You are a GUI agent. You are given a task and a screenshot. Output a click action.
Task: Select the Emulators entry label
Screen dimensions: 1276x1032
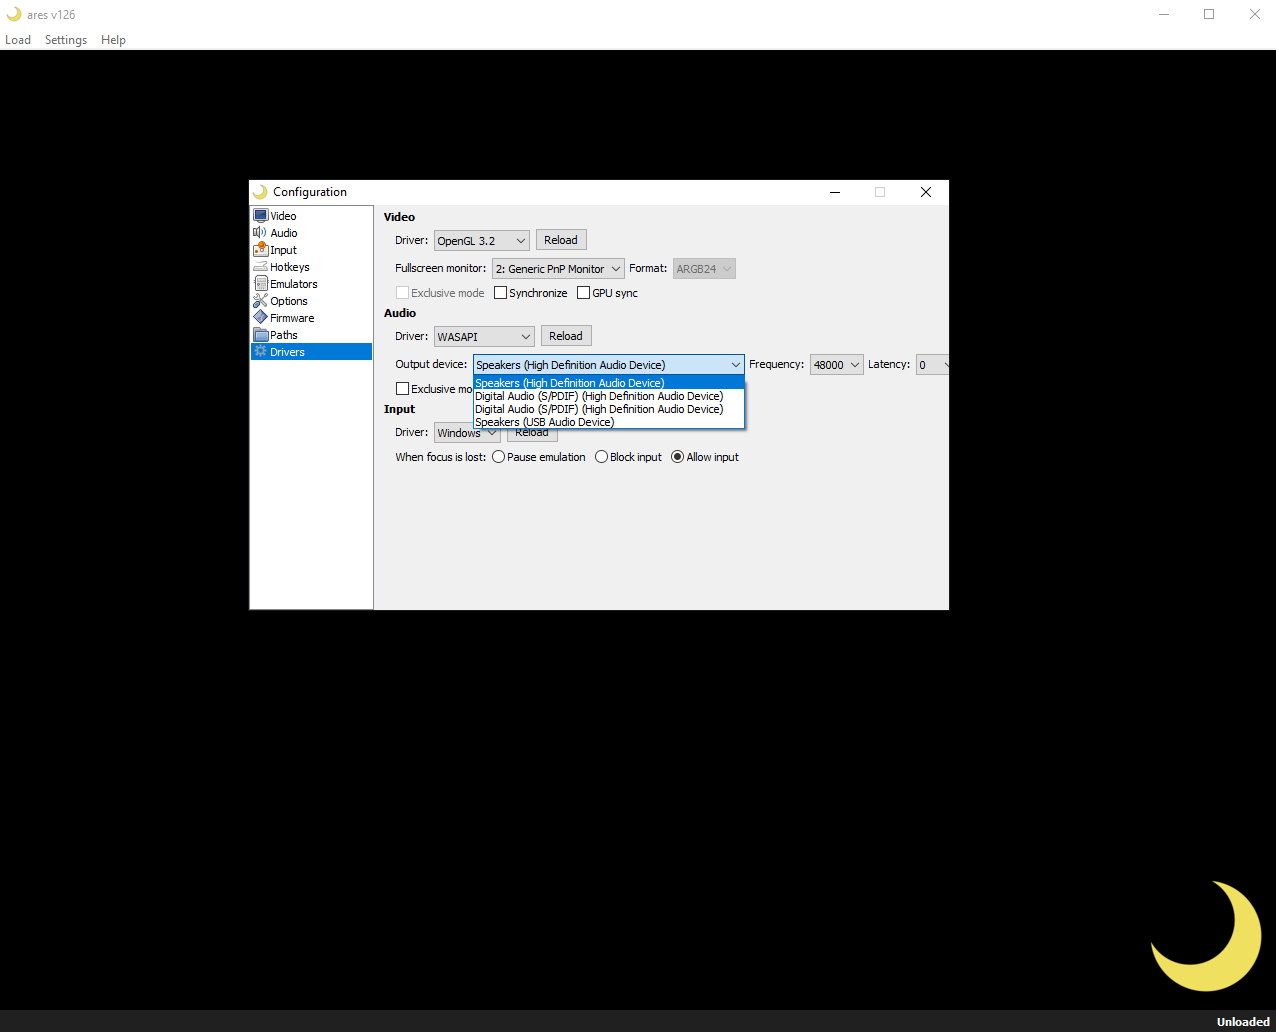294,284
